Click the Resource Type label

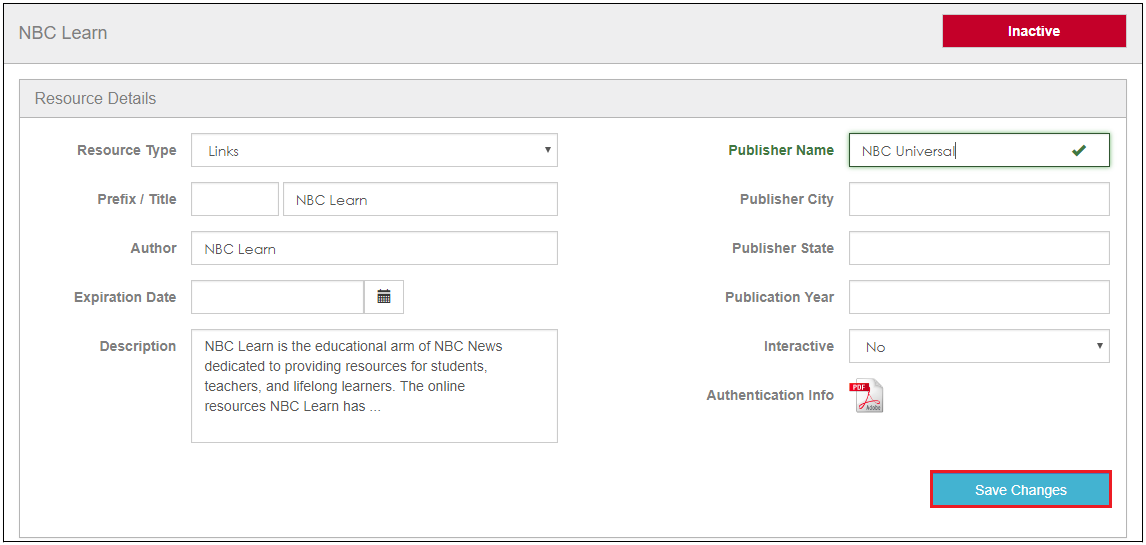(126, 150)
